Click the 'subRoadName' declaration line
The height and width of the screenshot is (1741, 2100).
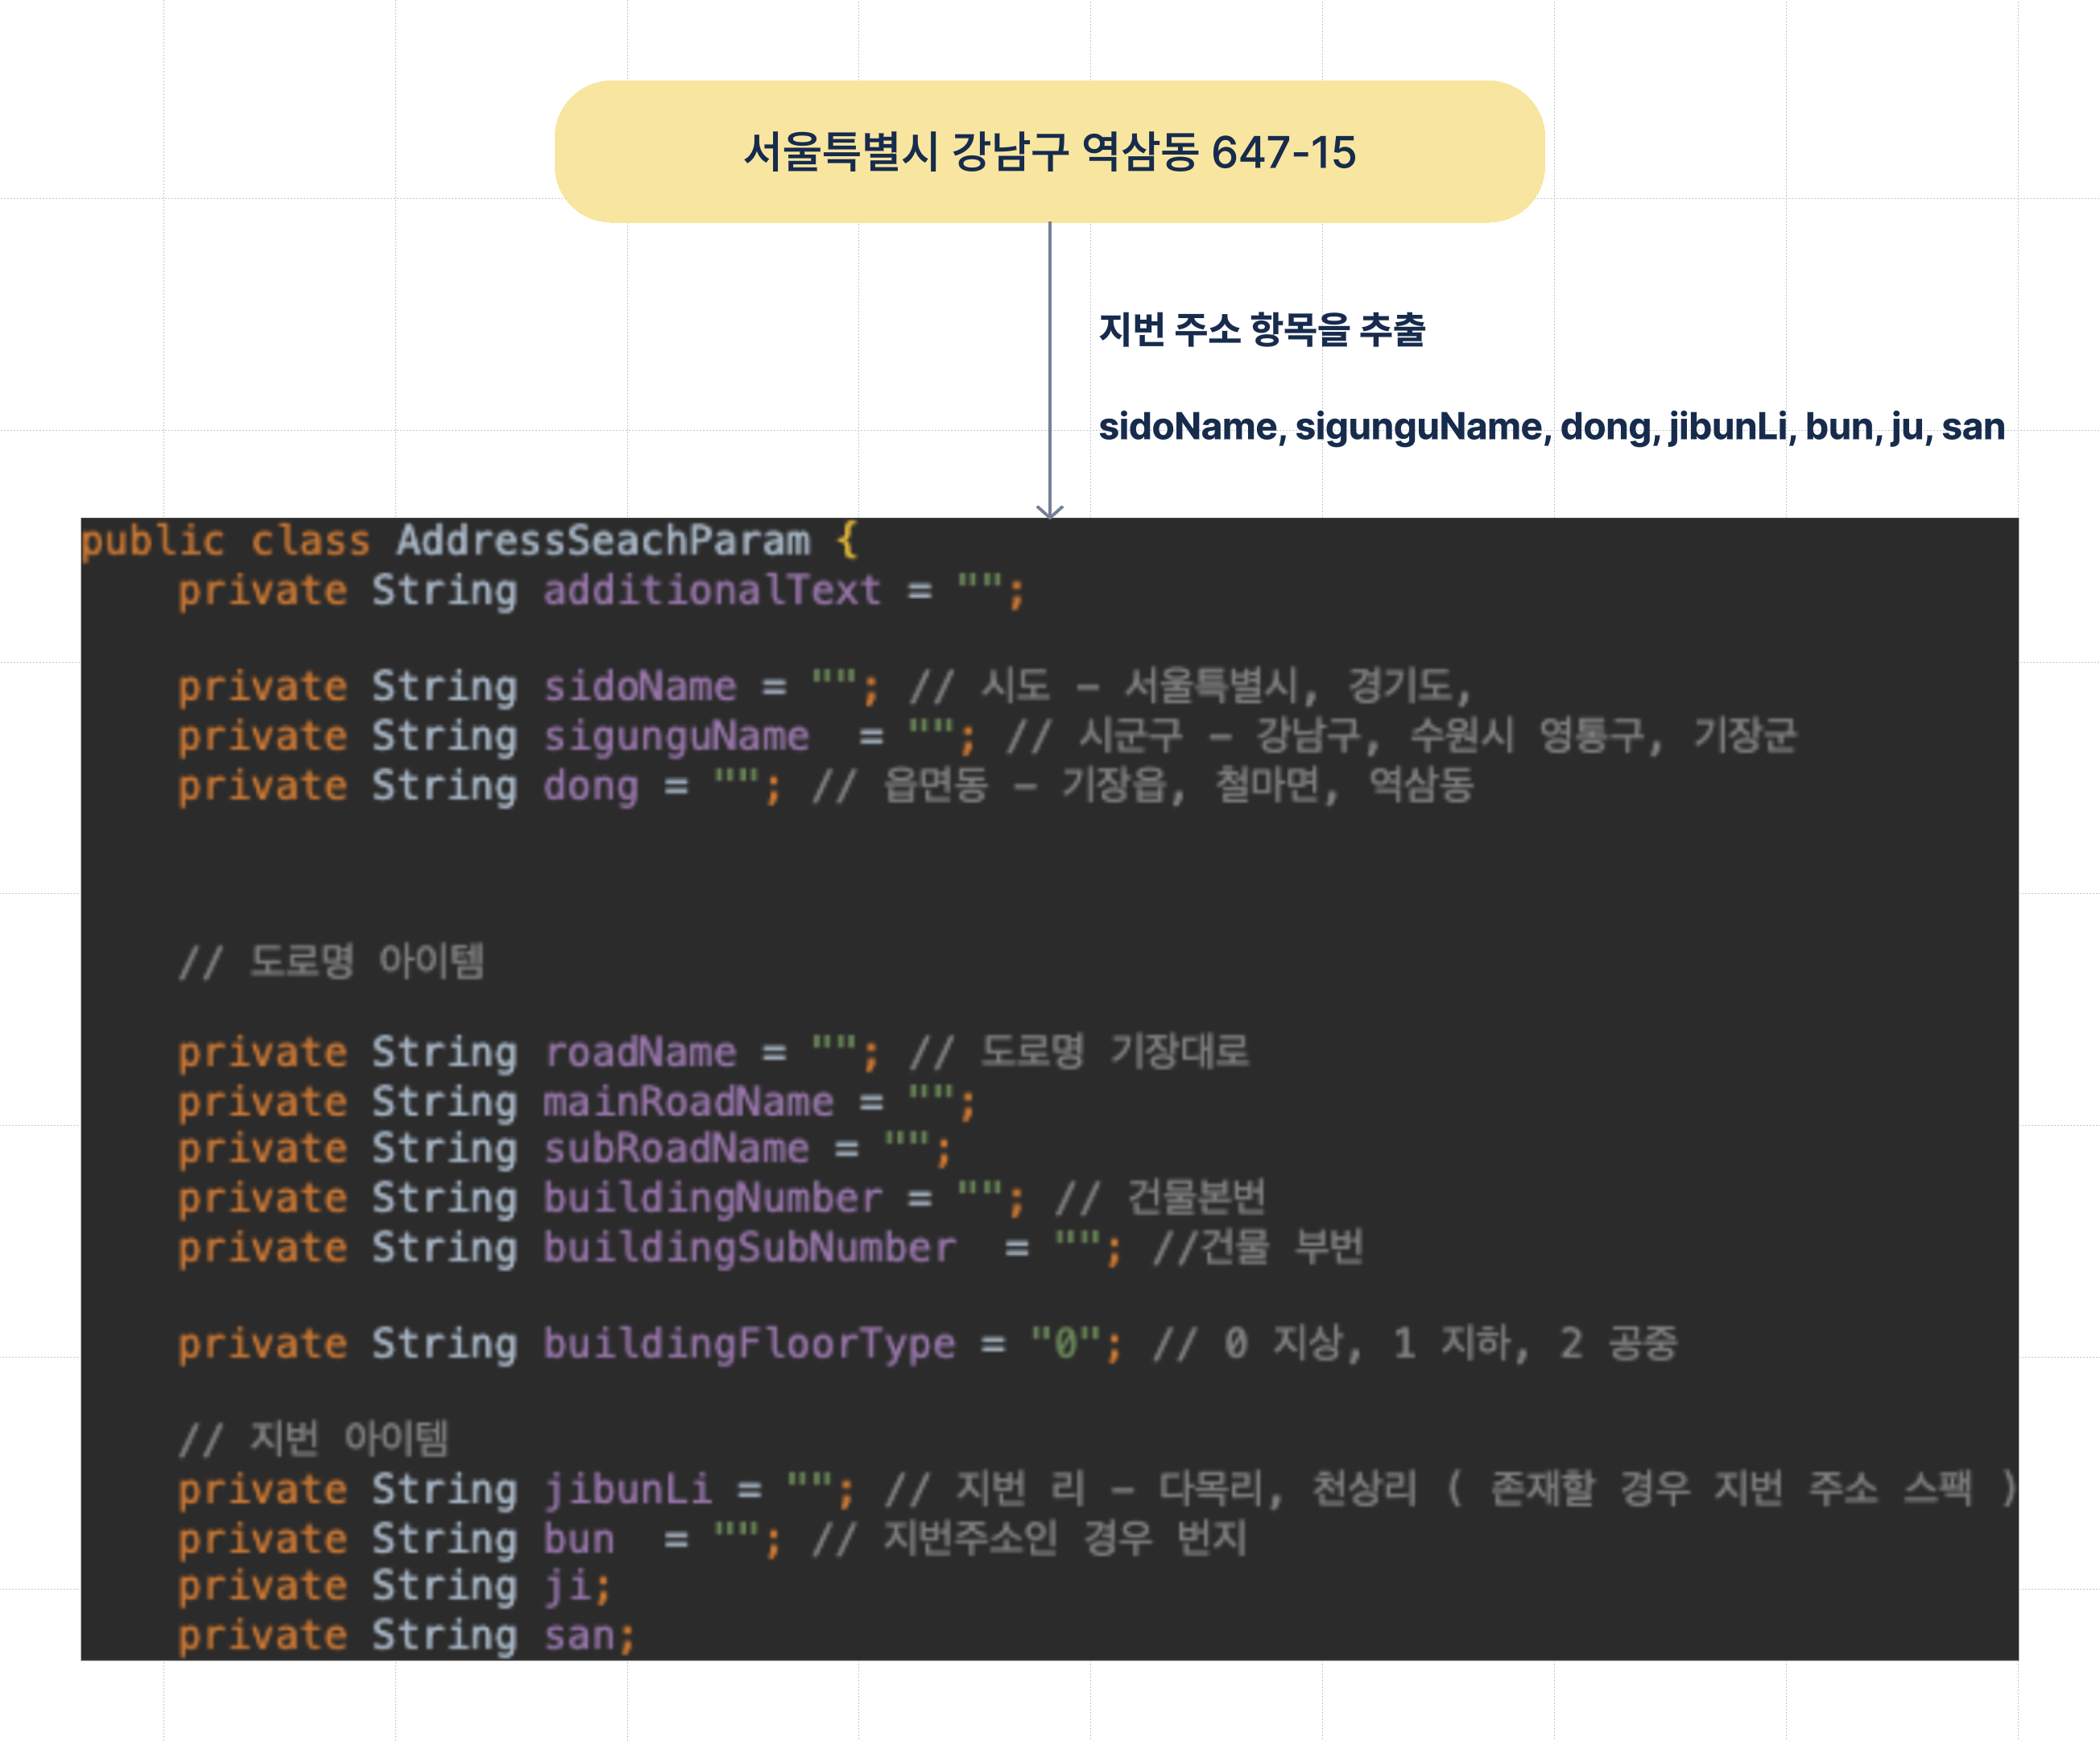click(564, 1149)
